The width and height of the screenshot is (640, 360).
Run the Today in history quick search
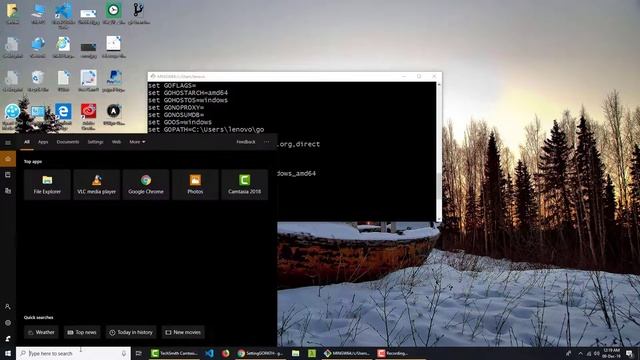[131, 332]
